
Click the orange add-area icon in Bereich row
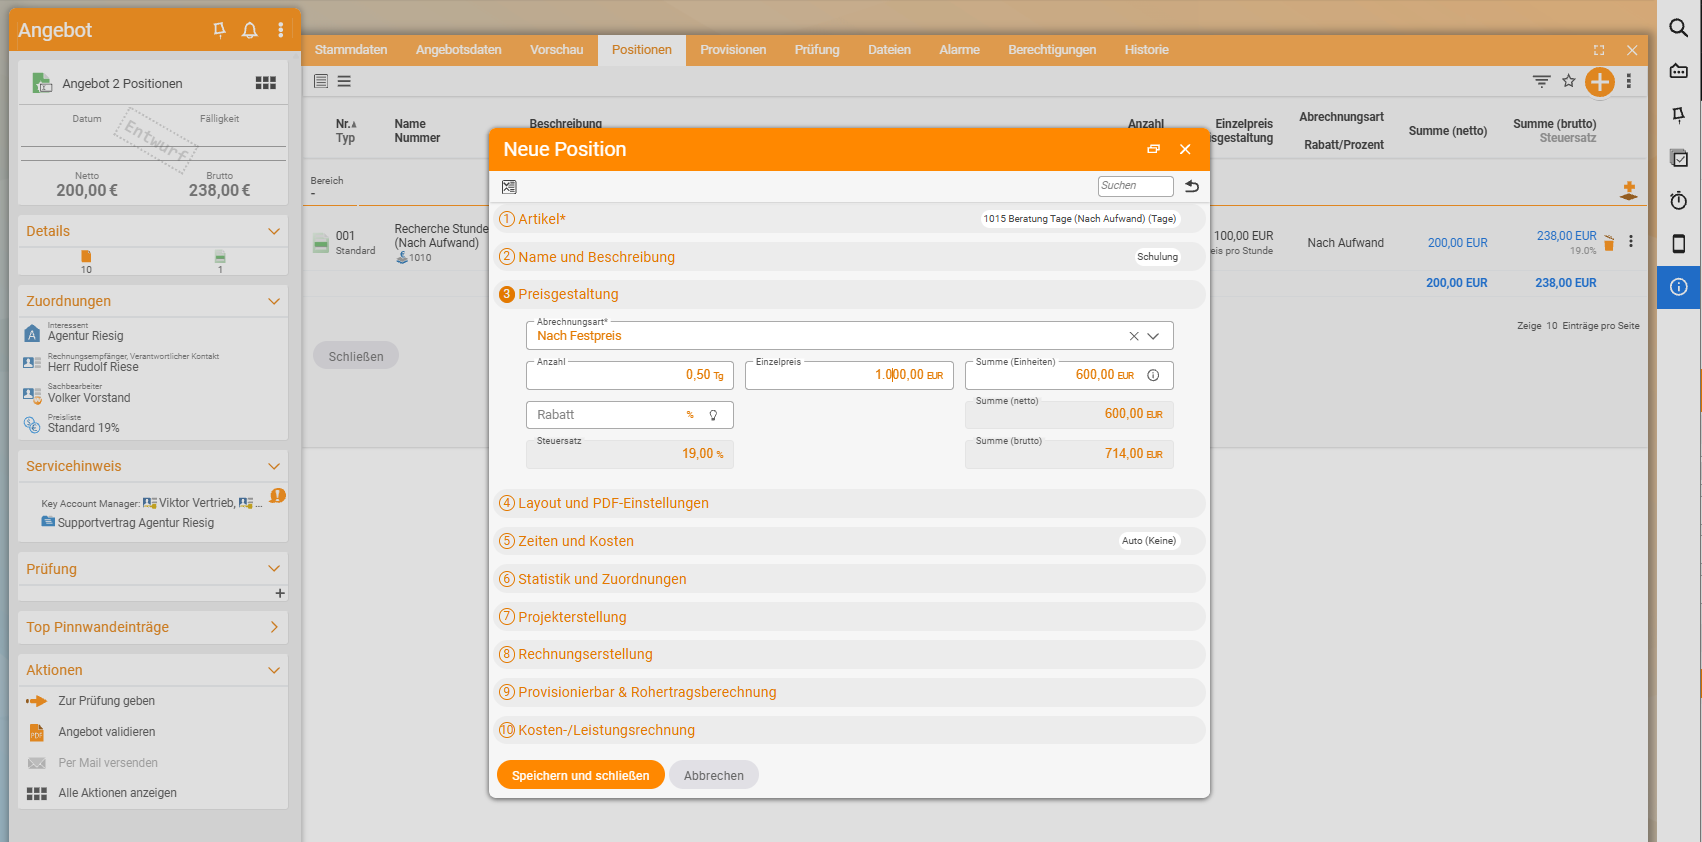tap(1629, 191)
